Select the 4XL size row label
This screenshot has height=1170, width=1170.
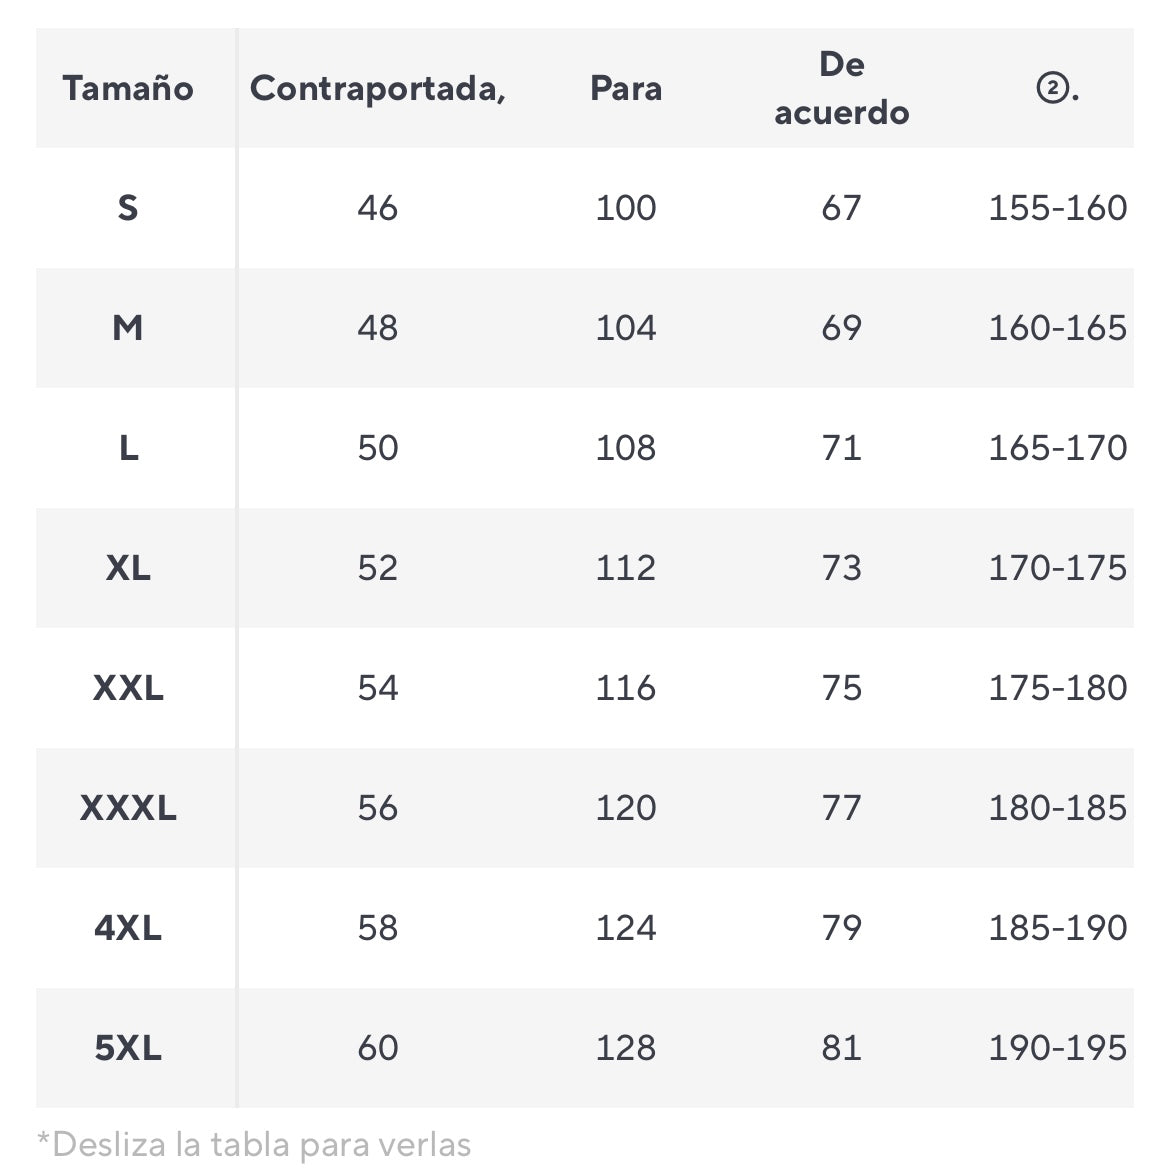point(128,928)
